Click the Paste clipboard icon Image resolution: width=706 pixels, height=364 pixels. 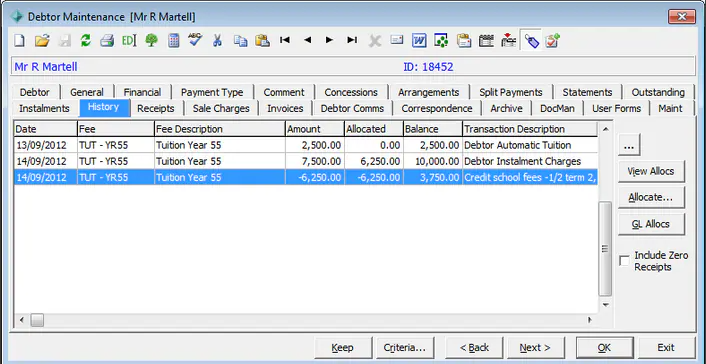(262, 41)
